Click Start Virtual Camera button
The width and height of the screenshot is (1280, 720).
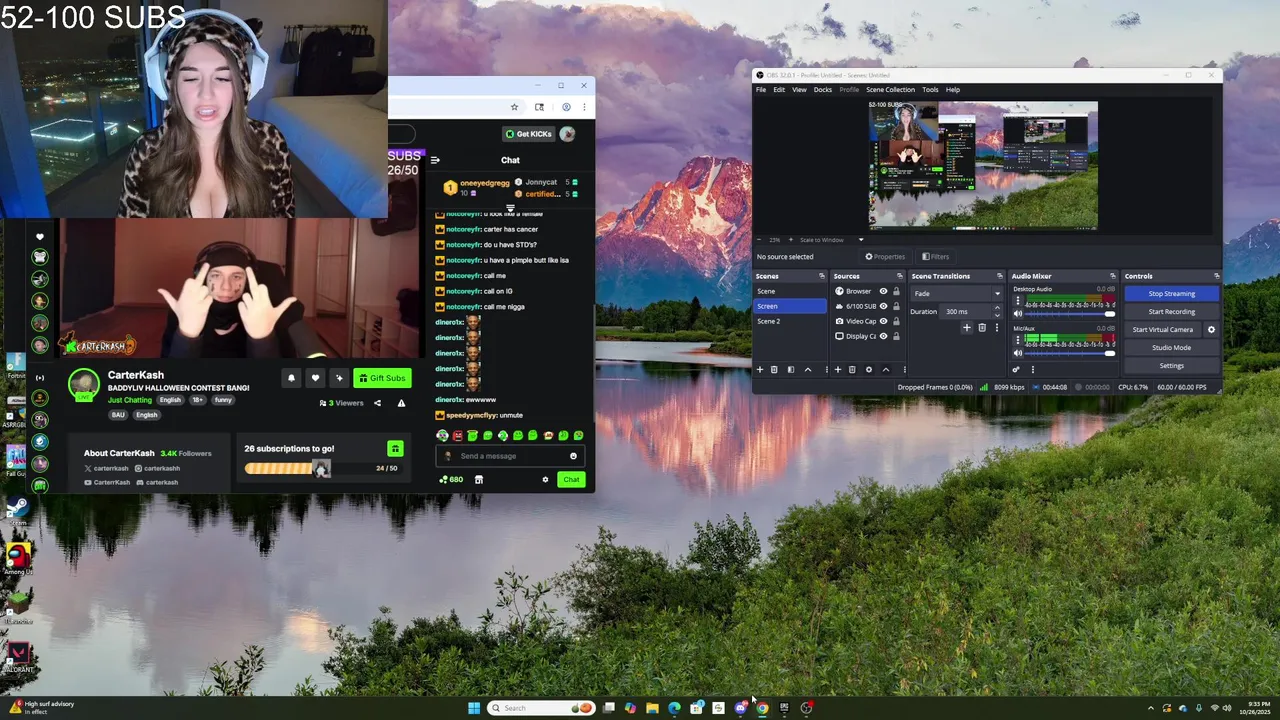click(x=1163, y=329)
